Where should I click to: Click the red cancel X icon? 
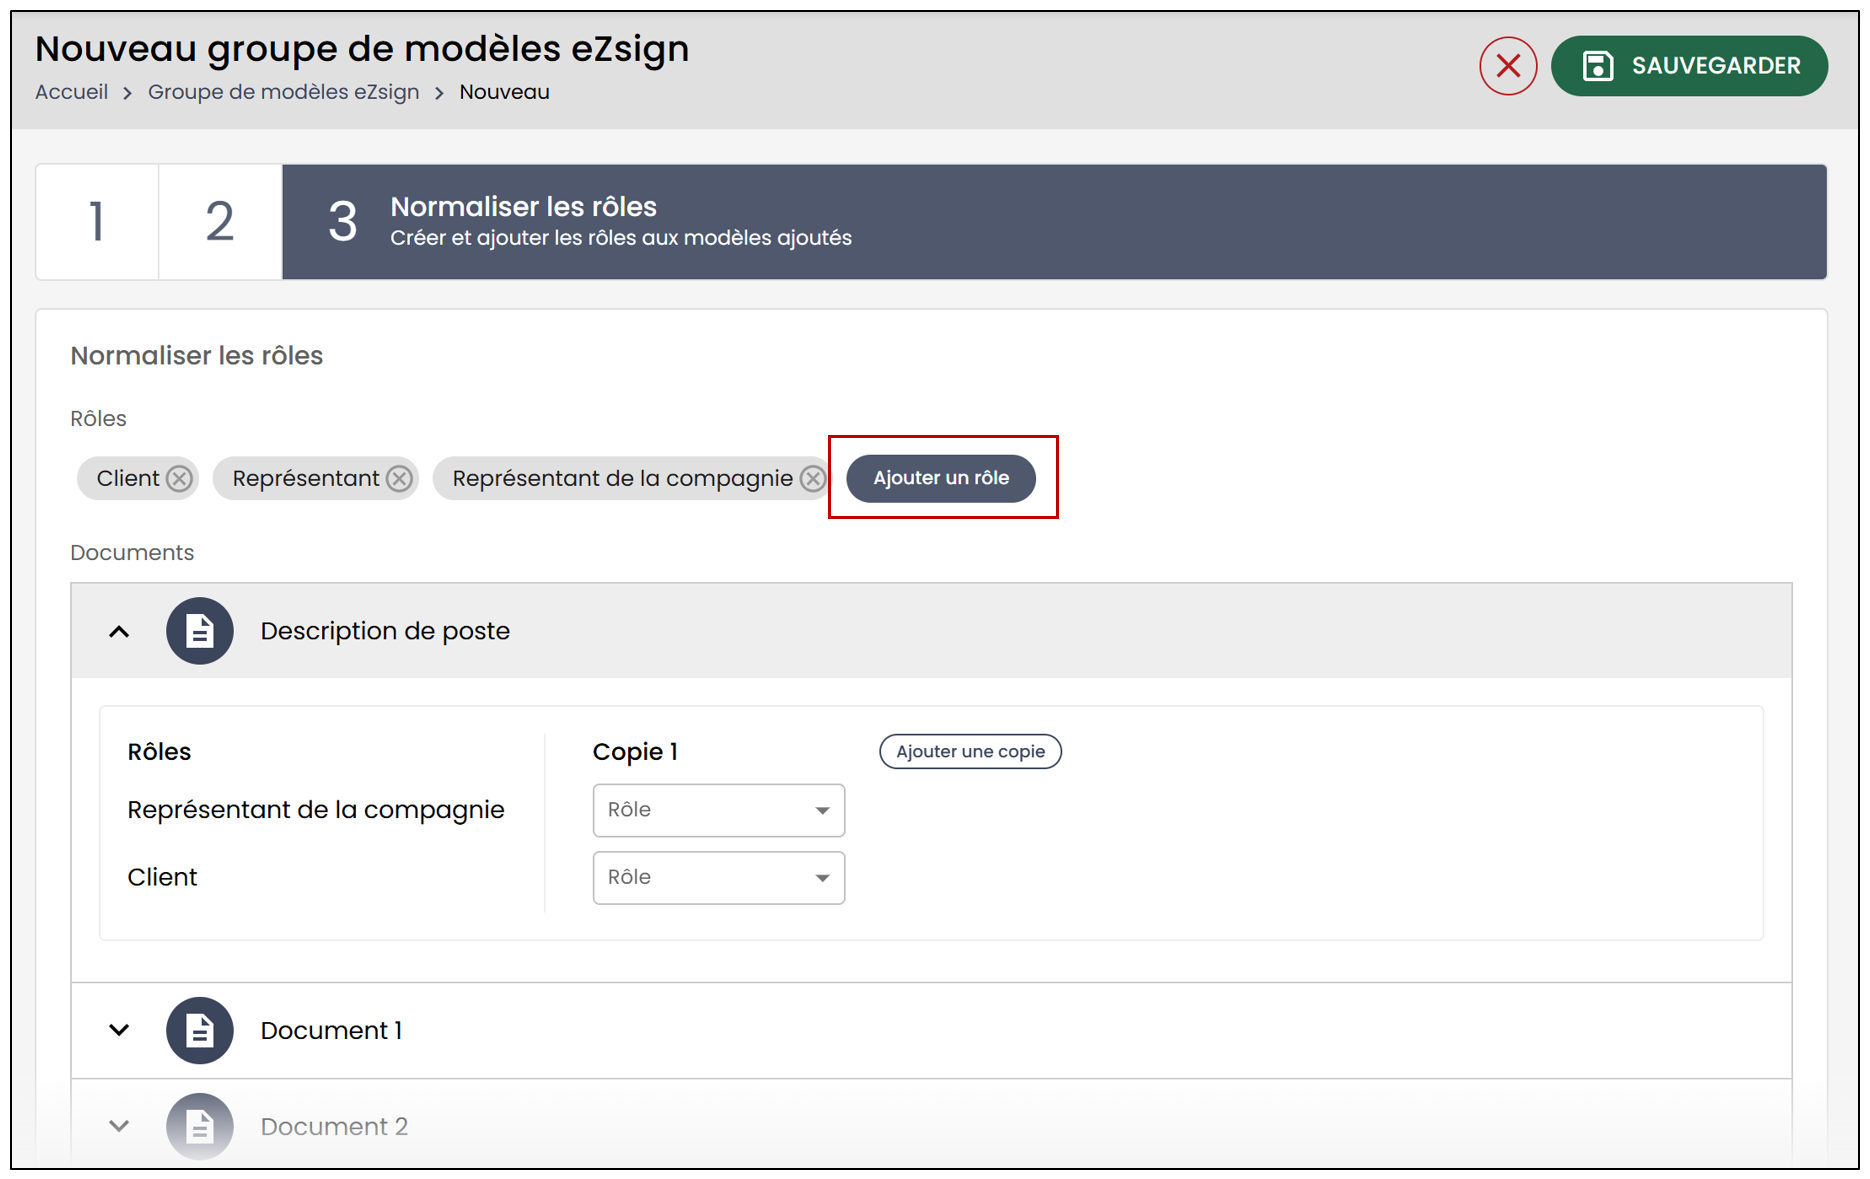click(x=1508, y=66)
